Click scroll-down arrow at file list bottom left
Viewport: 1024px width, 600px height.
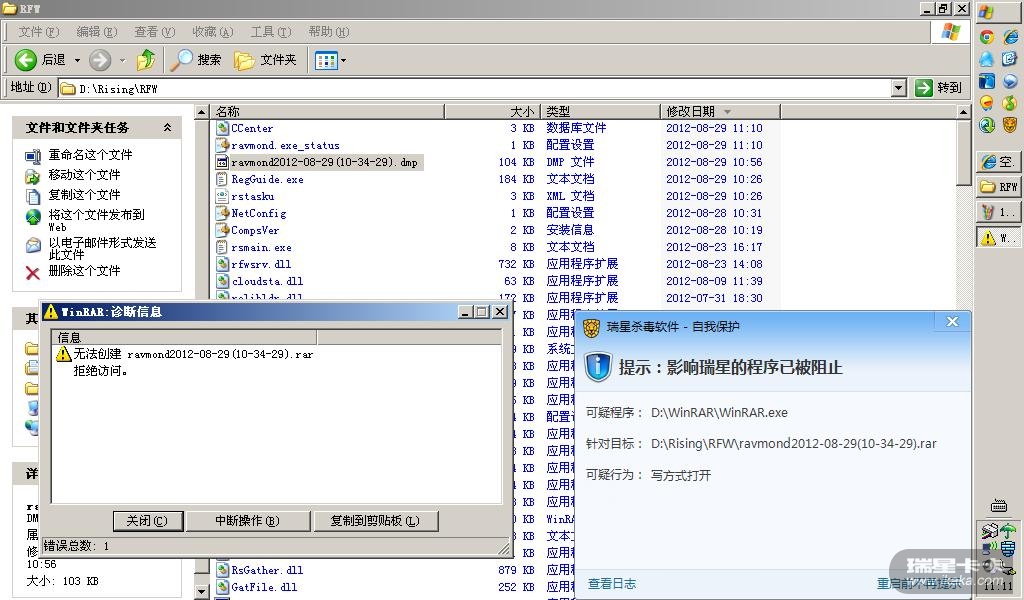[201, 590]
